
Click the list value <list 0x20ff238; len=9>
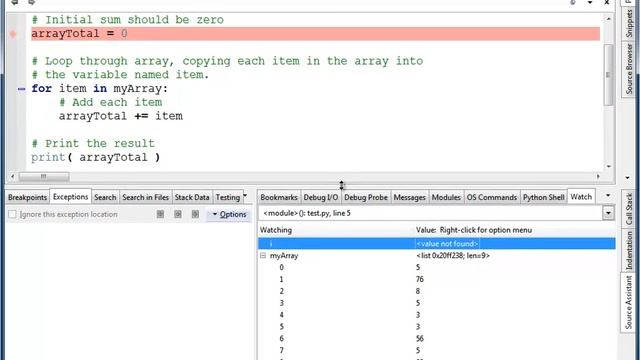click(x=453, y=256)
